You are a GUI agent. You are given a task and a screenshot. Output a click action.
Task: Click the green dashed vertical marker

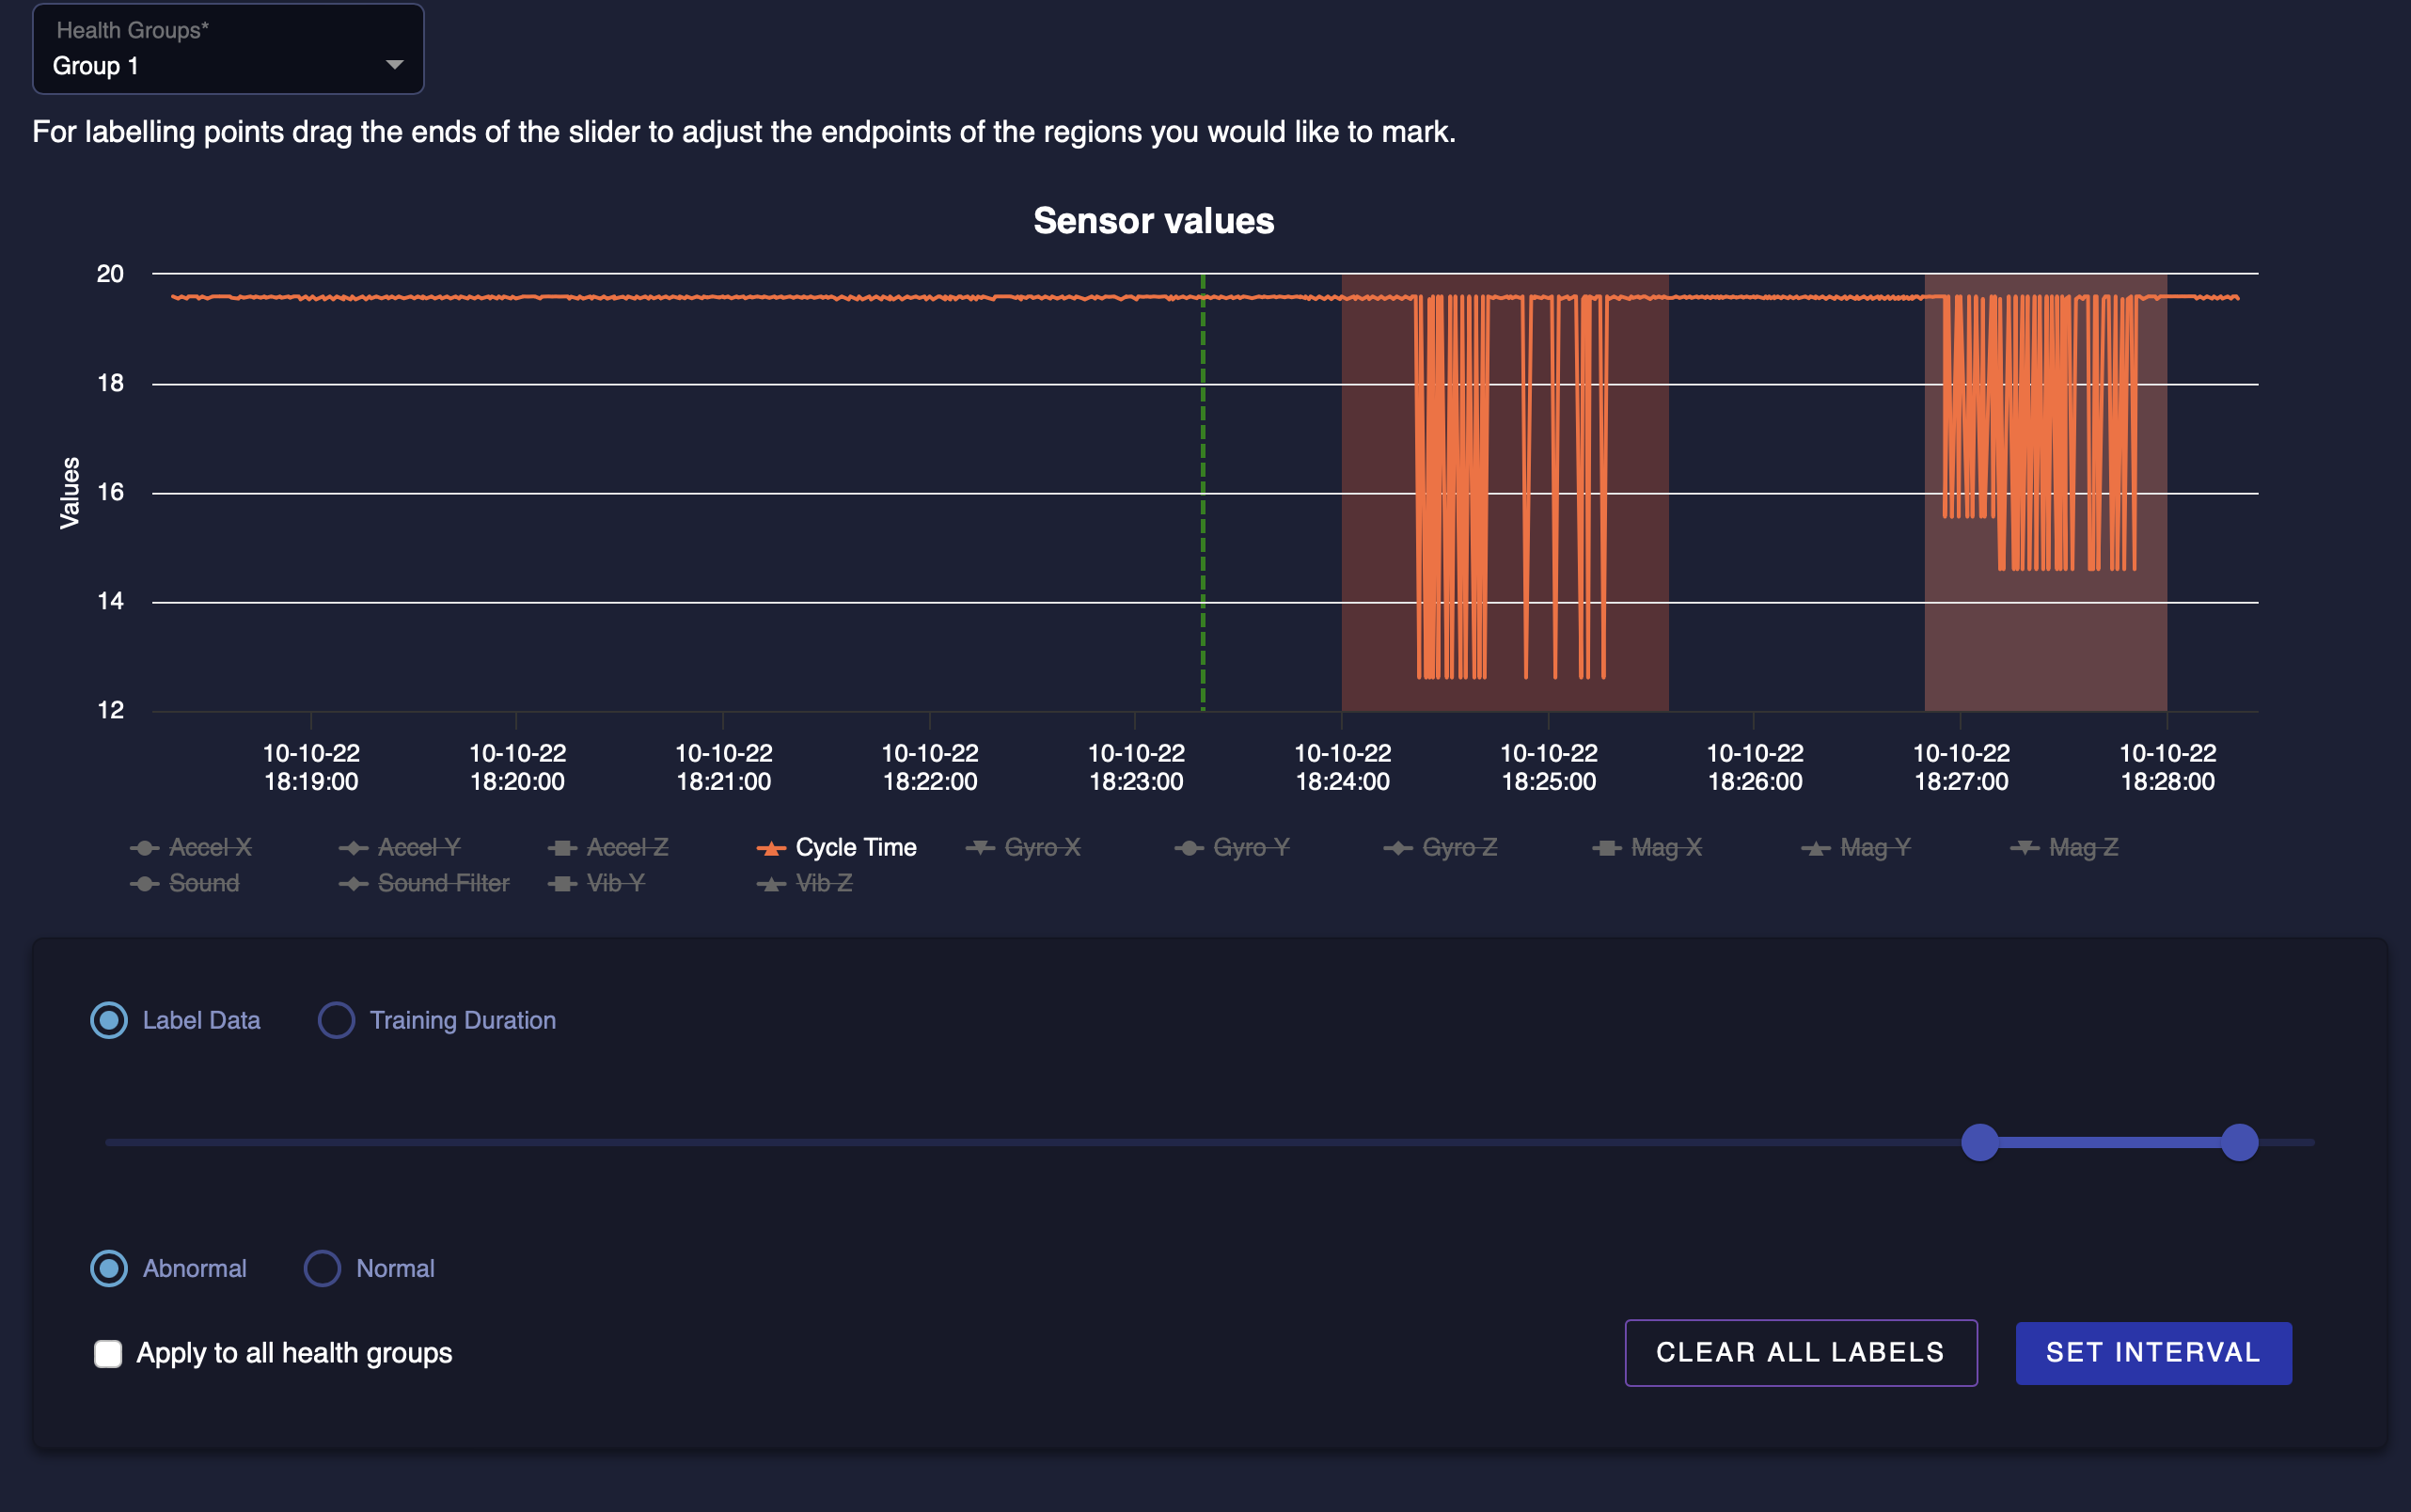coord(1203,492)
